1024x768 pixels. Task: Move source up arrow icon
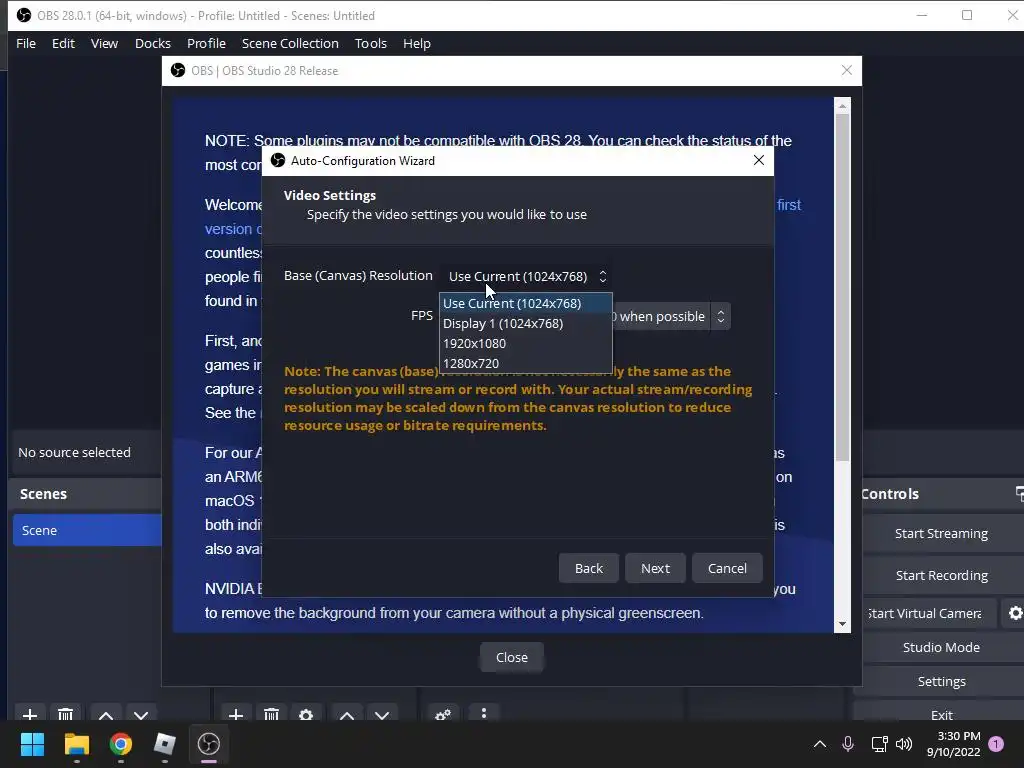[x=347, y=716]
